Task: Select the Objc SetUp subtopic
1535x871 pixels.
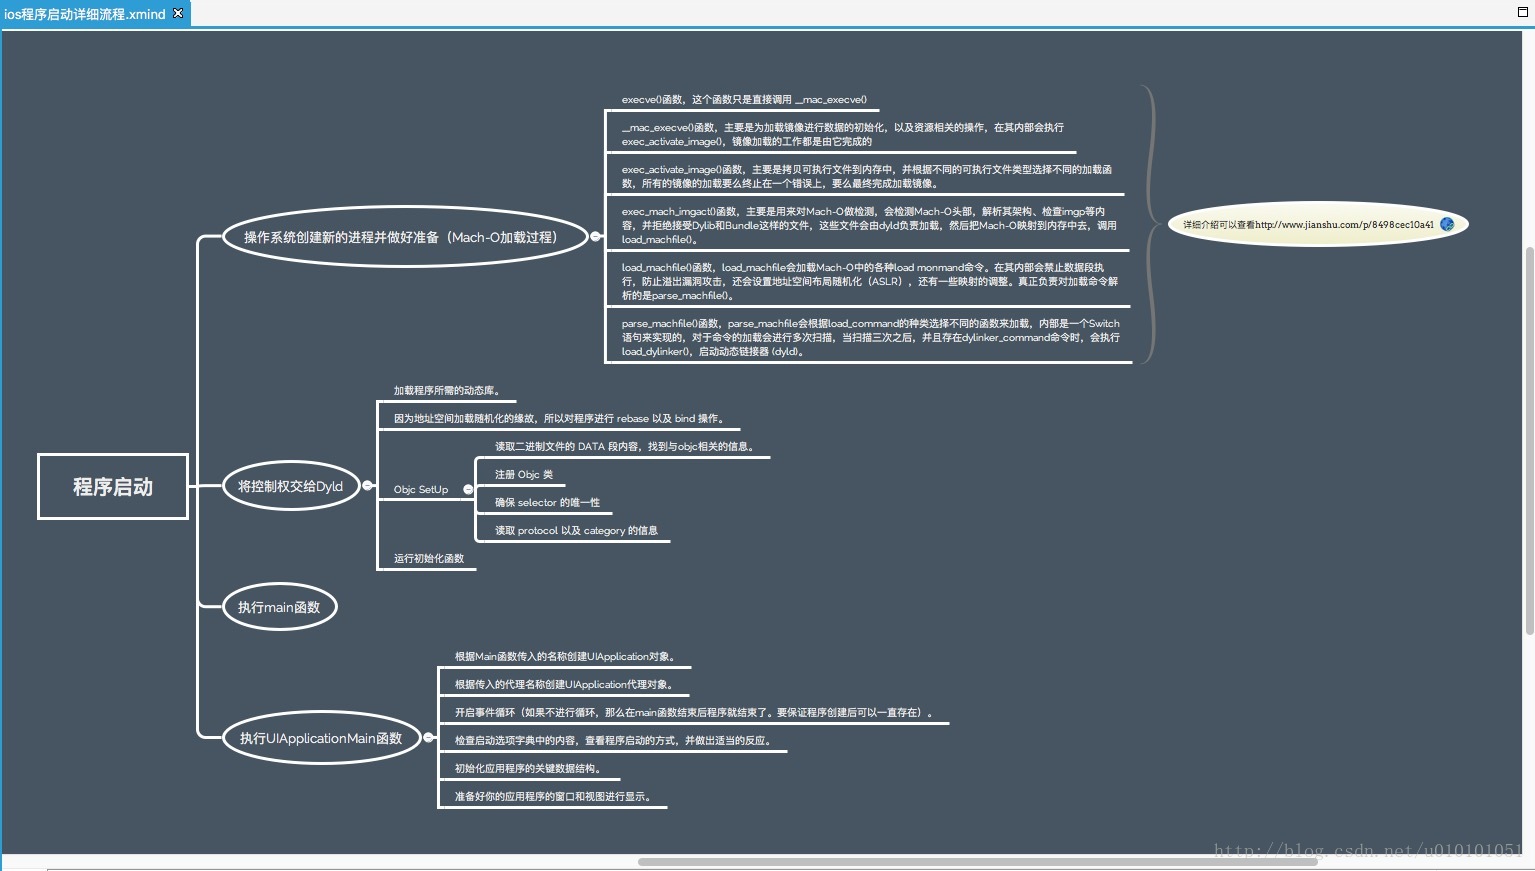Action: [421, 490]
